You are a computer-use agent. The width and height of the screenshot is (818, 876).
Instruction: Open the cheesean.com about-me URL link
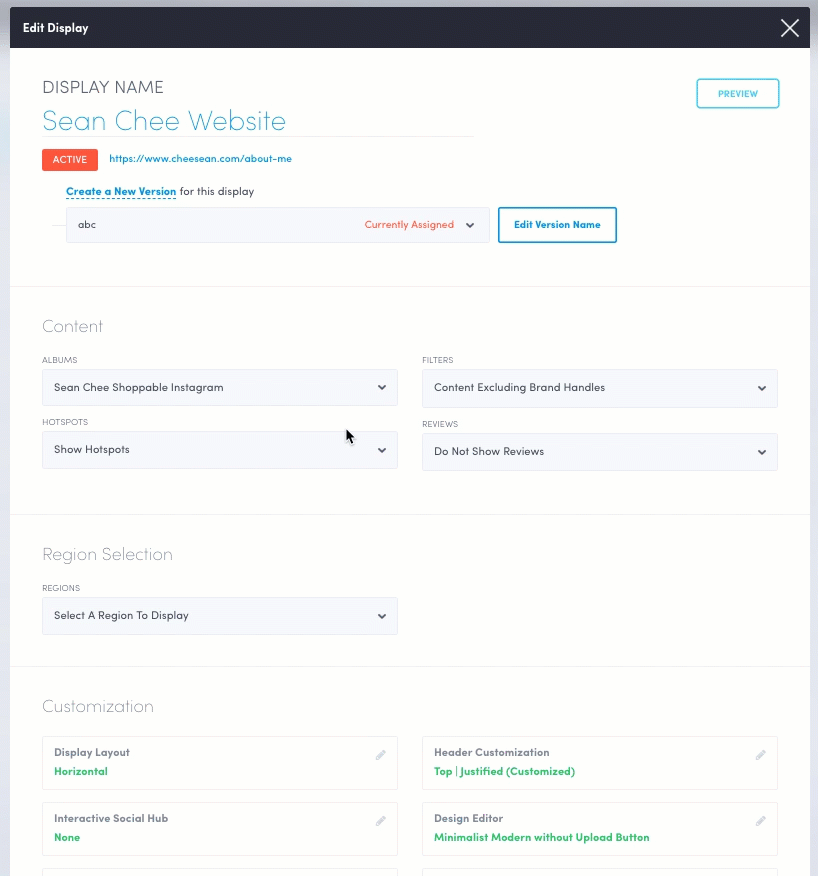tap(200, 159)
